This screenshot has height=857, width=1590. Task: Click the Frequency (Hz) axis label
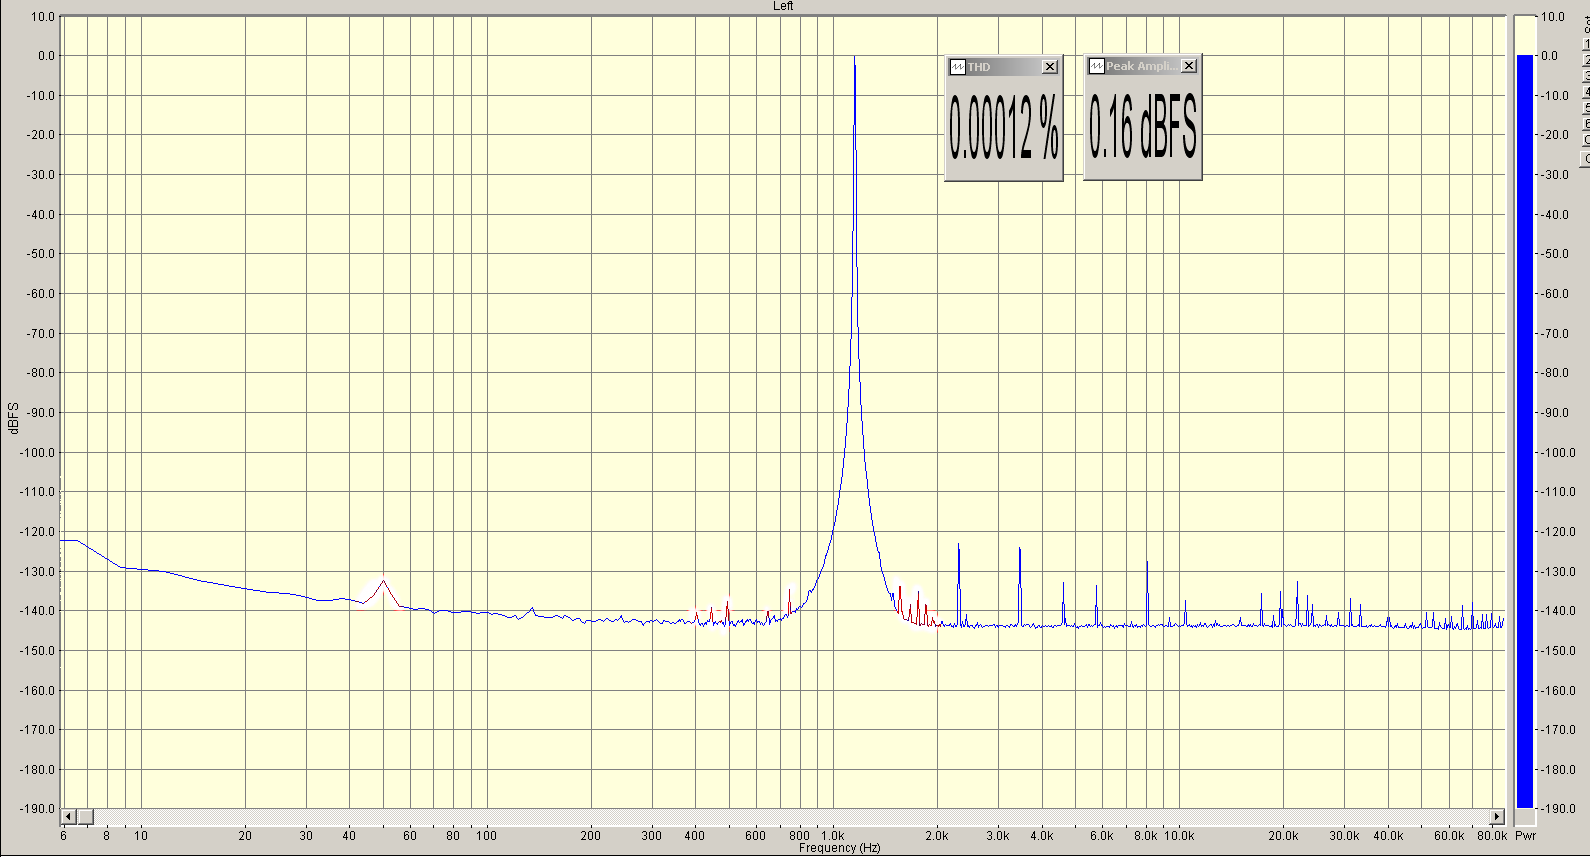point(840,848)
